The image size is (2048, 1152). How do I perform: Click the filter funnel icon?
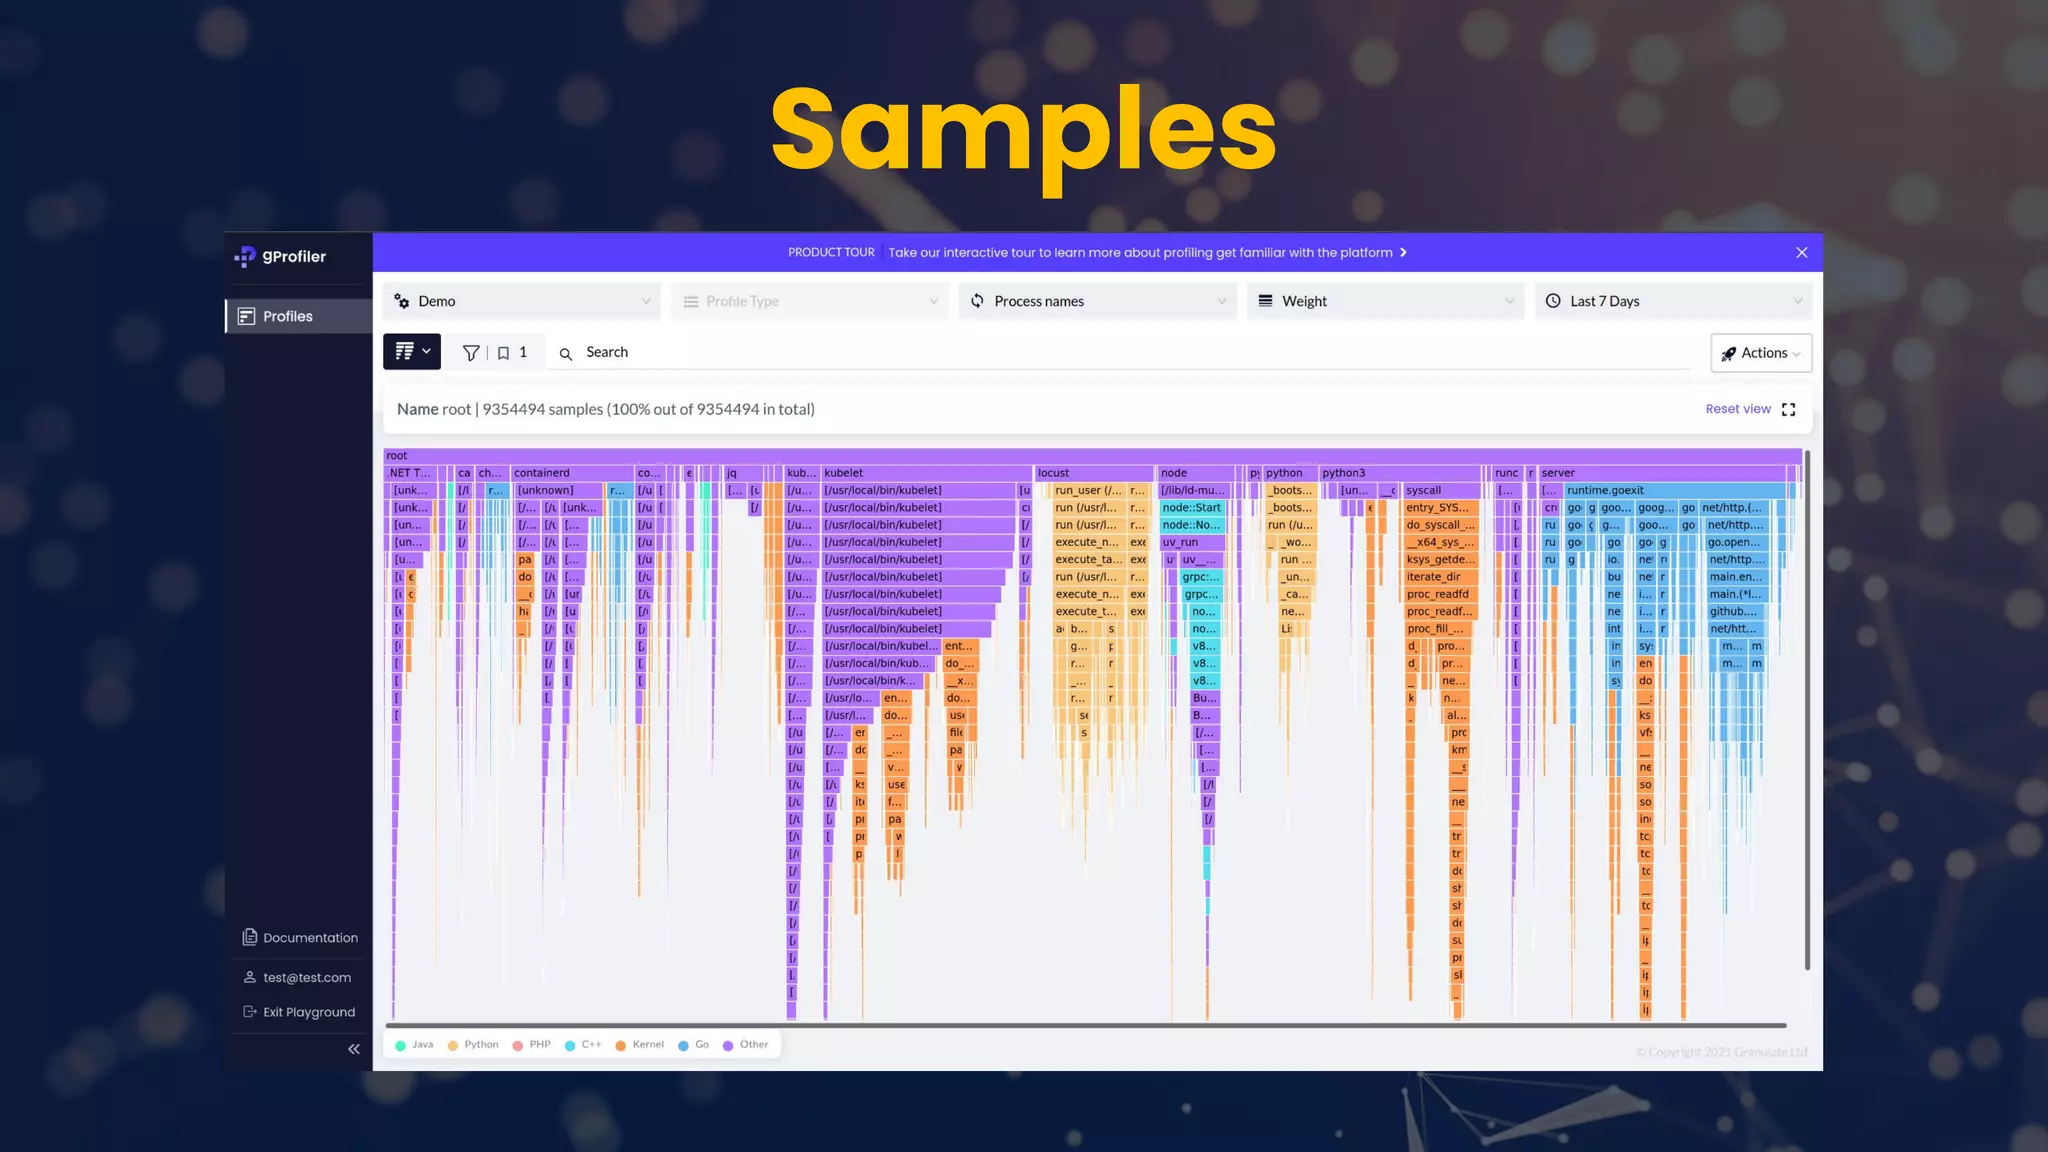coord(471,353)
